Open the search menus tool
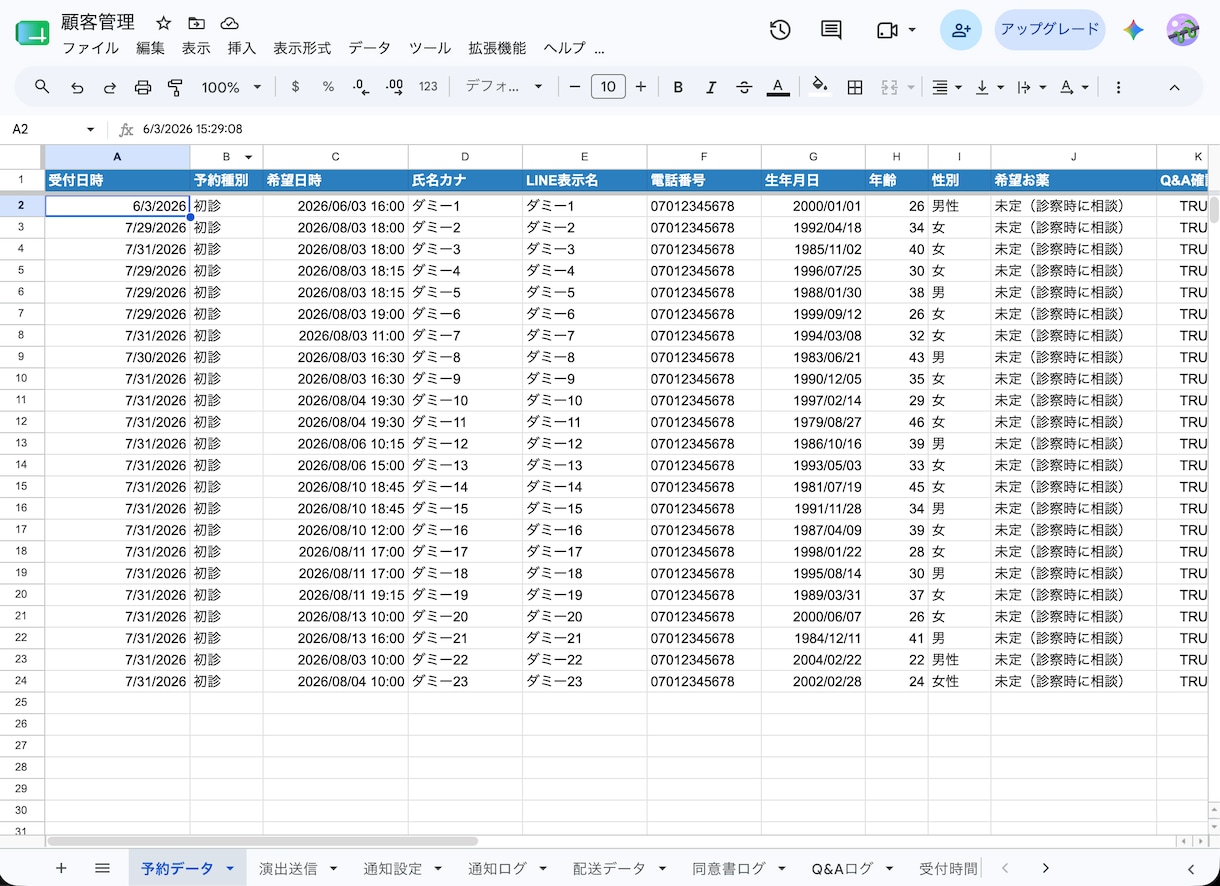The width and height of the screenshot is (1220, 886). click(x=42, y=87)
